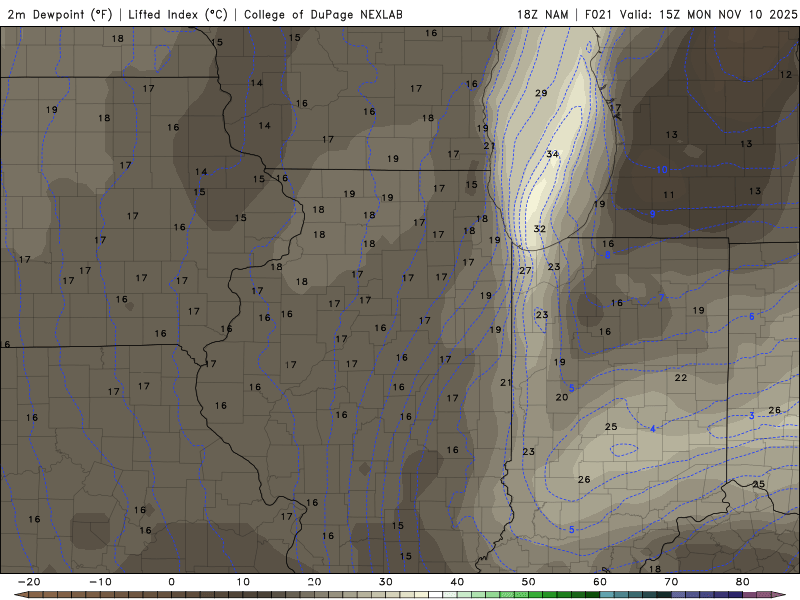Click the blue 9 lifted index contour label

point(653,214)
